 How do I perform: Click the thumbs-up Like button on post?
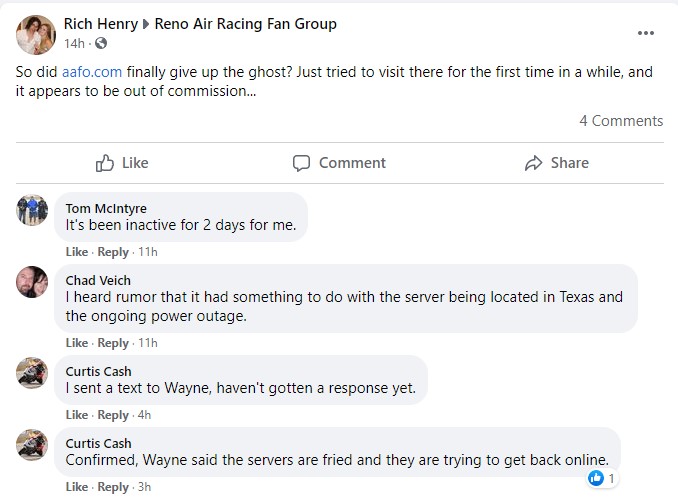coord(122,163)
